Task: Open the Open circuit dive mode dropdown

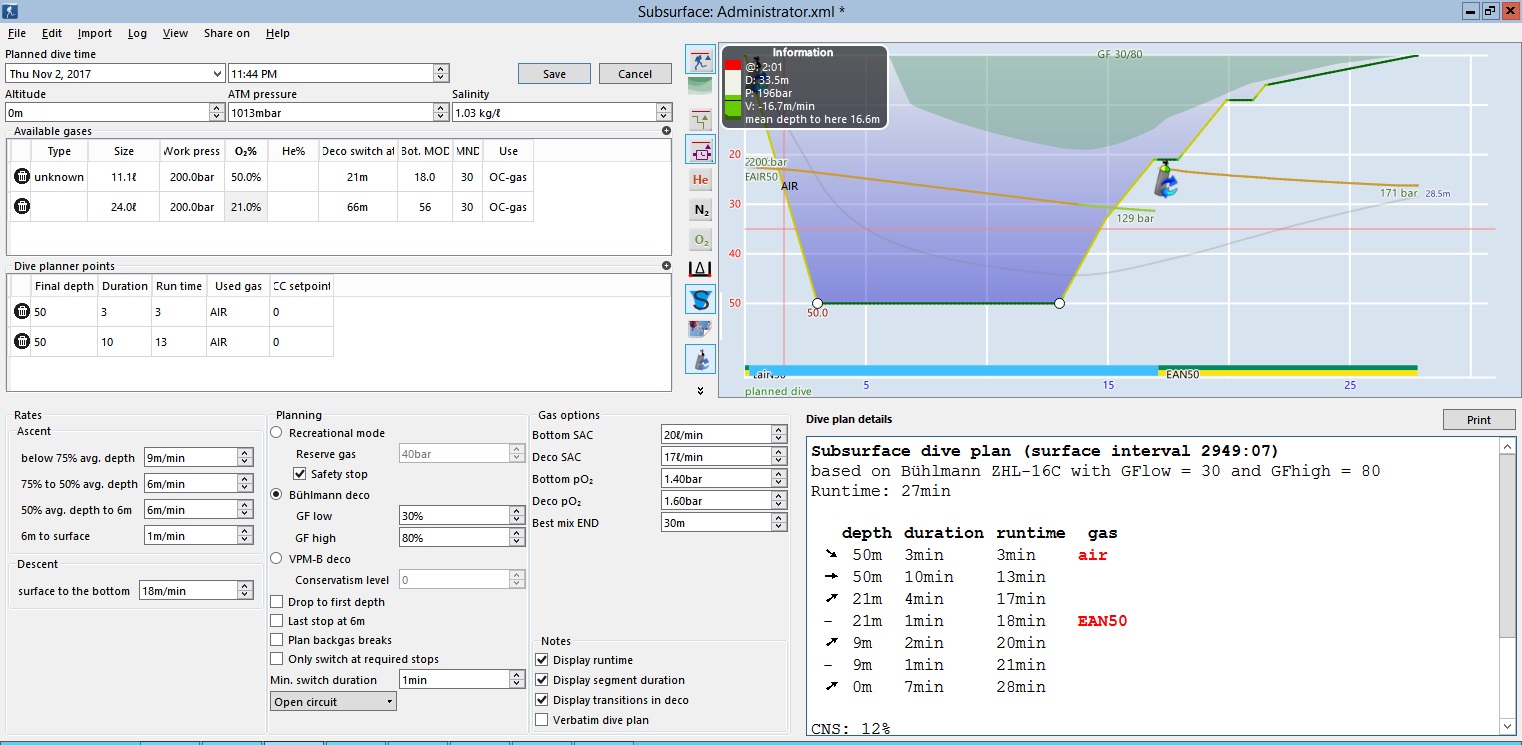Action: (334, 702)
